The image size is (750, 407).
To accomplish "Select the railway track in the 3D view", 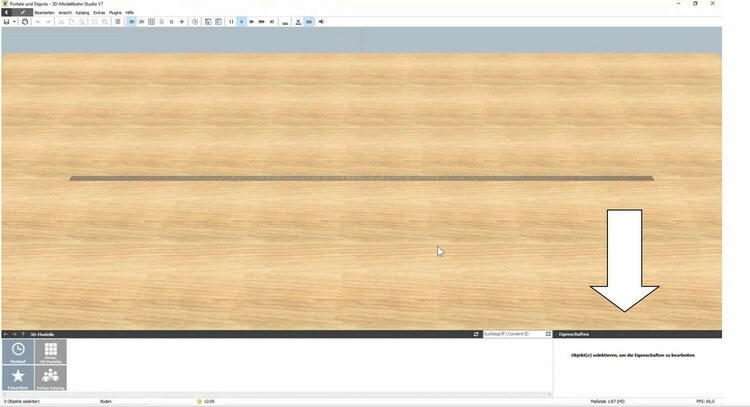I will pyautogui.click(x=362, y=178).
